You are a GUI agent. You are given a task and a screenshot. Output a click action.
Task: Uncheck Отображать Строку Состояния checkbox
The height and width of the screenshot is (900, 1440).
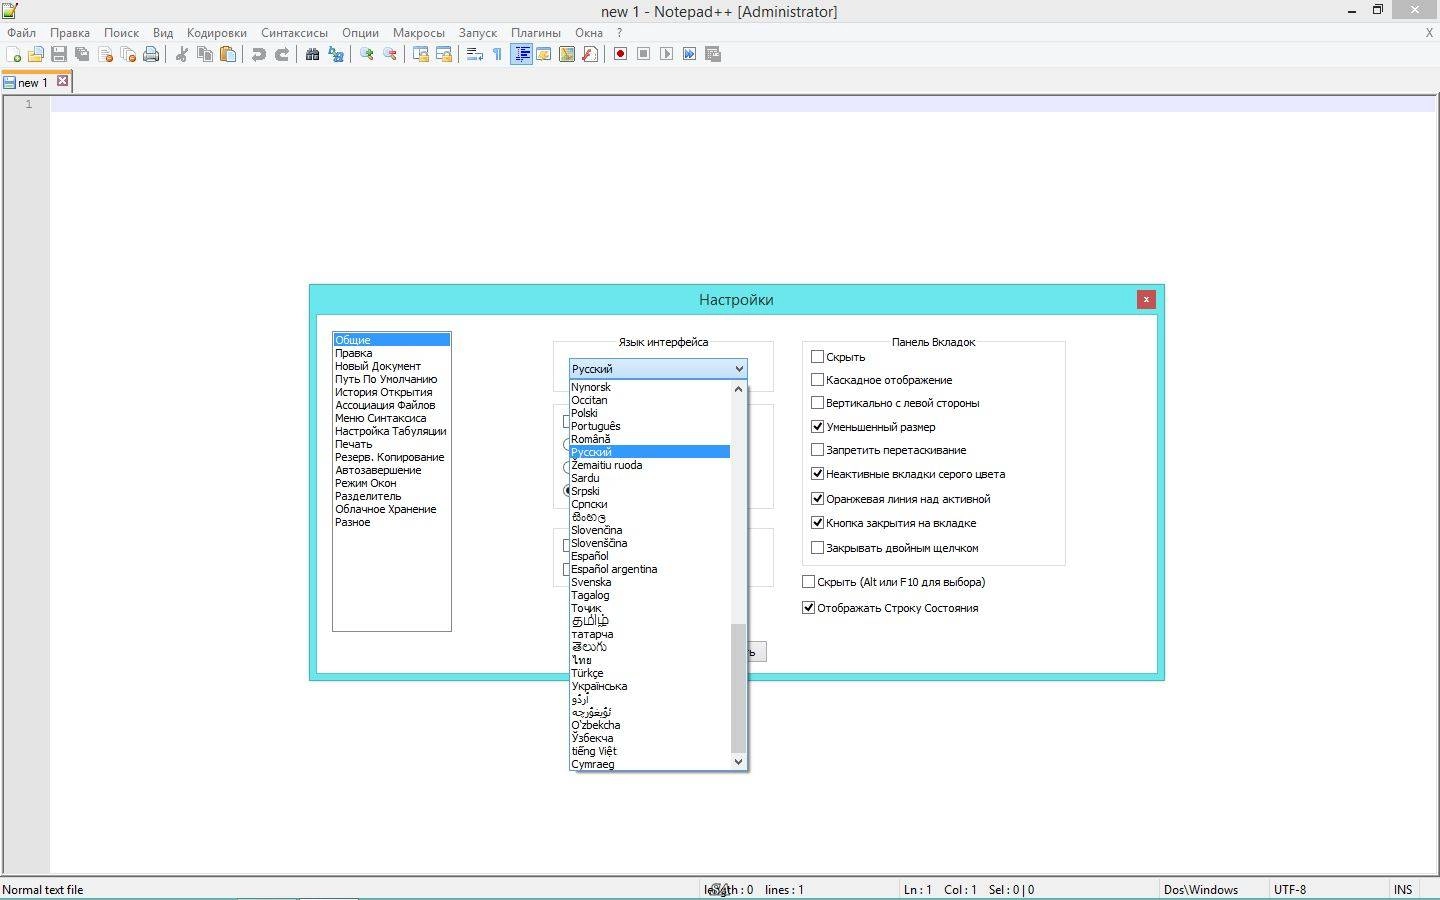[x=808, y=607]
